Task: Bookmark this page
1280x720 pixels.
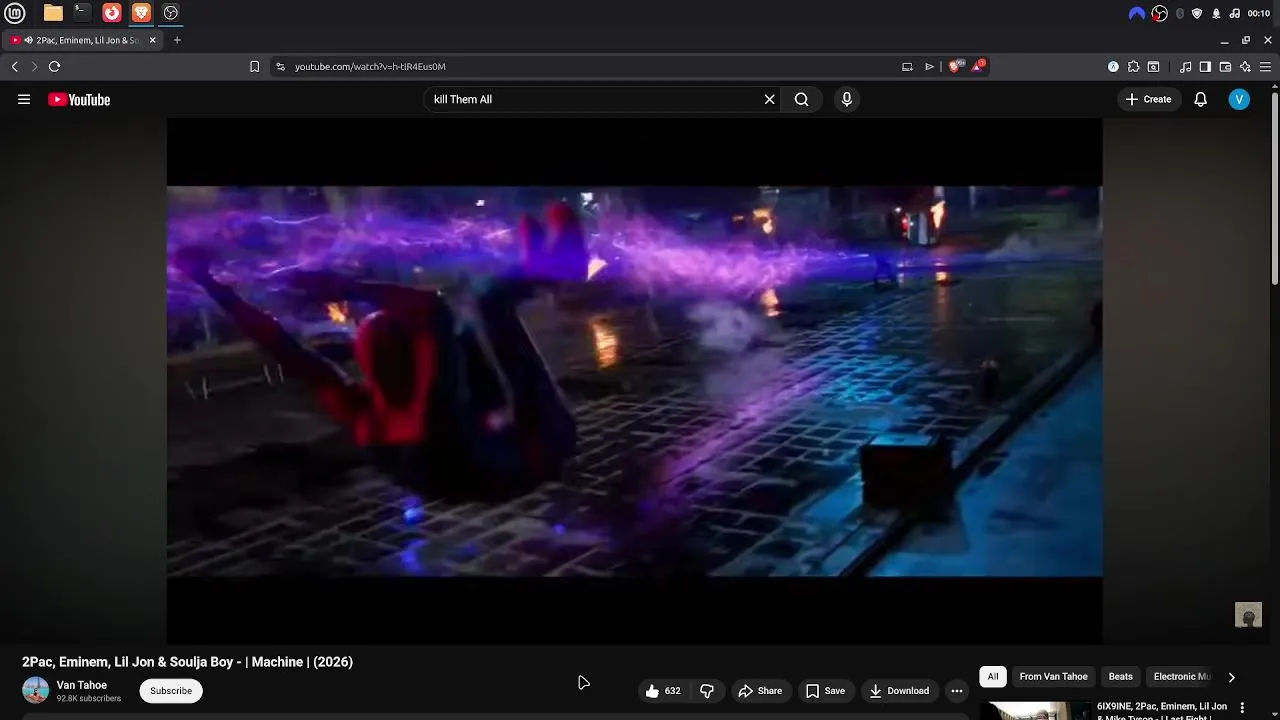Action: pos(254,67)
